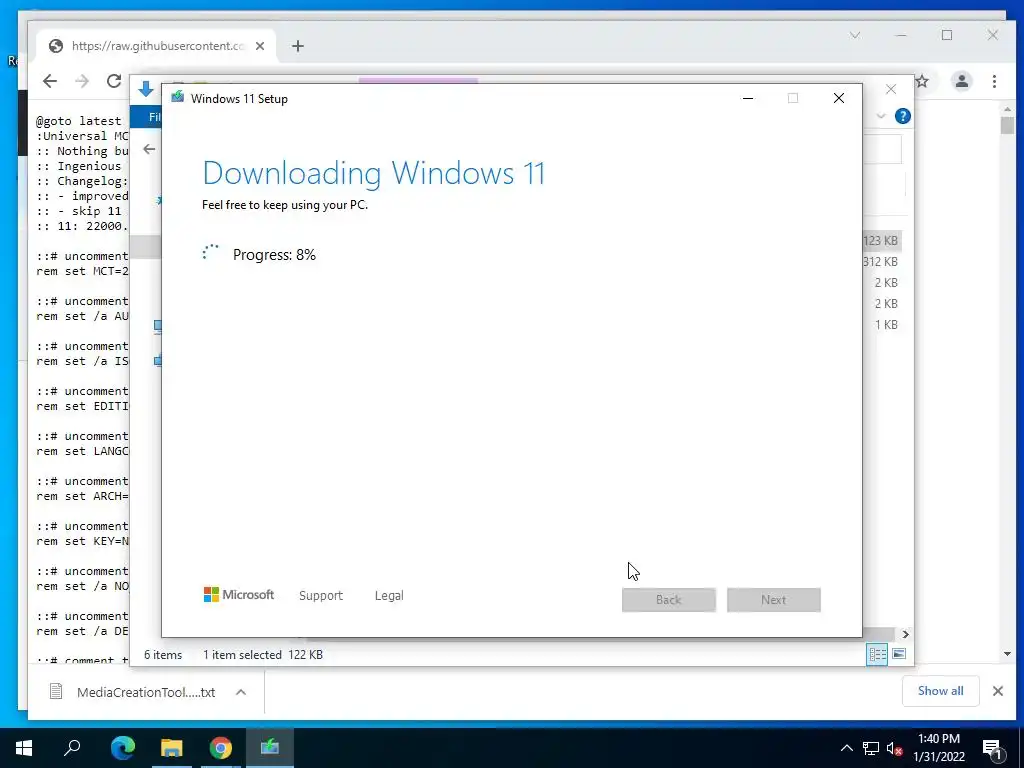
Task: Bookmark this page with the star
Action: click(x=922, y=81)
